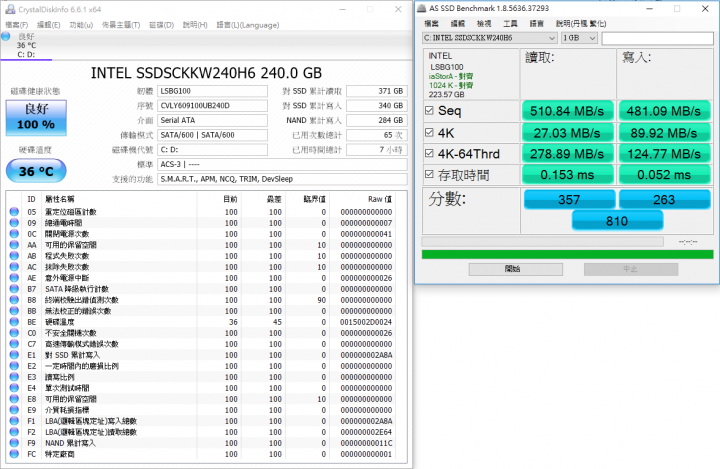Open CrystalDiskInfo's 檔案(F) menu
This screenshot has width=720, height=469.
click(x=17, y=25)
